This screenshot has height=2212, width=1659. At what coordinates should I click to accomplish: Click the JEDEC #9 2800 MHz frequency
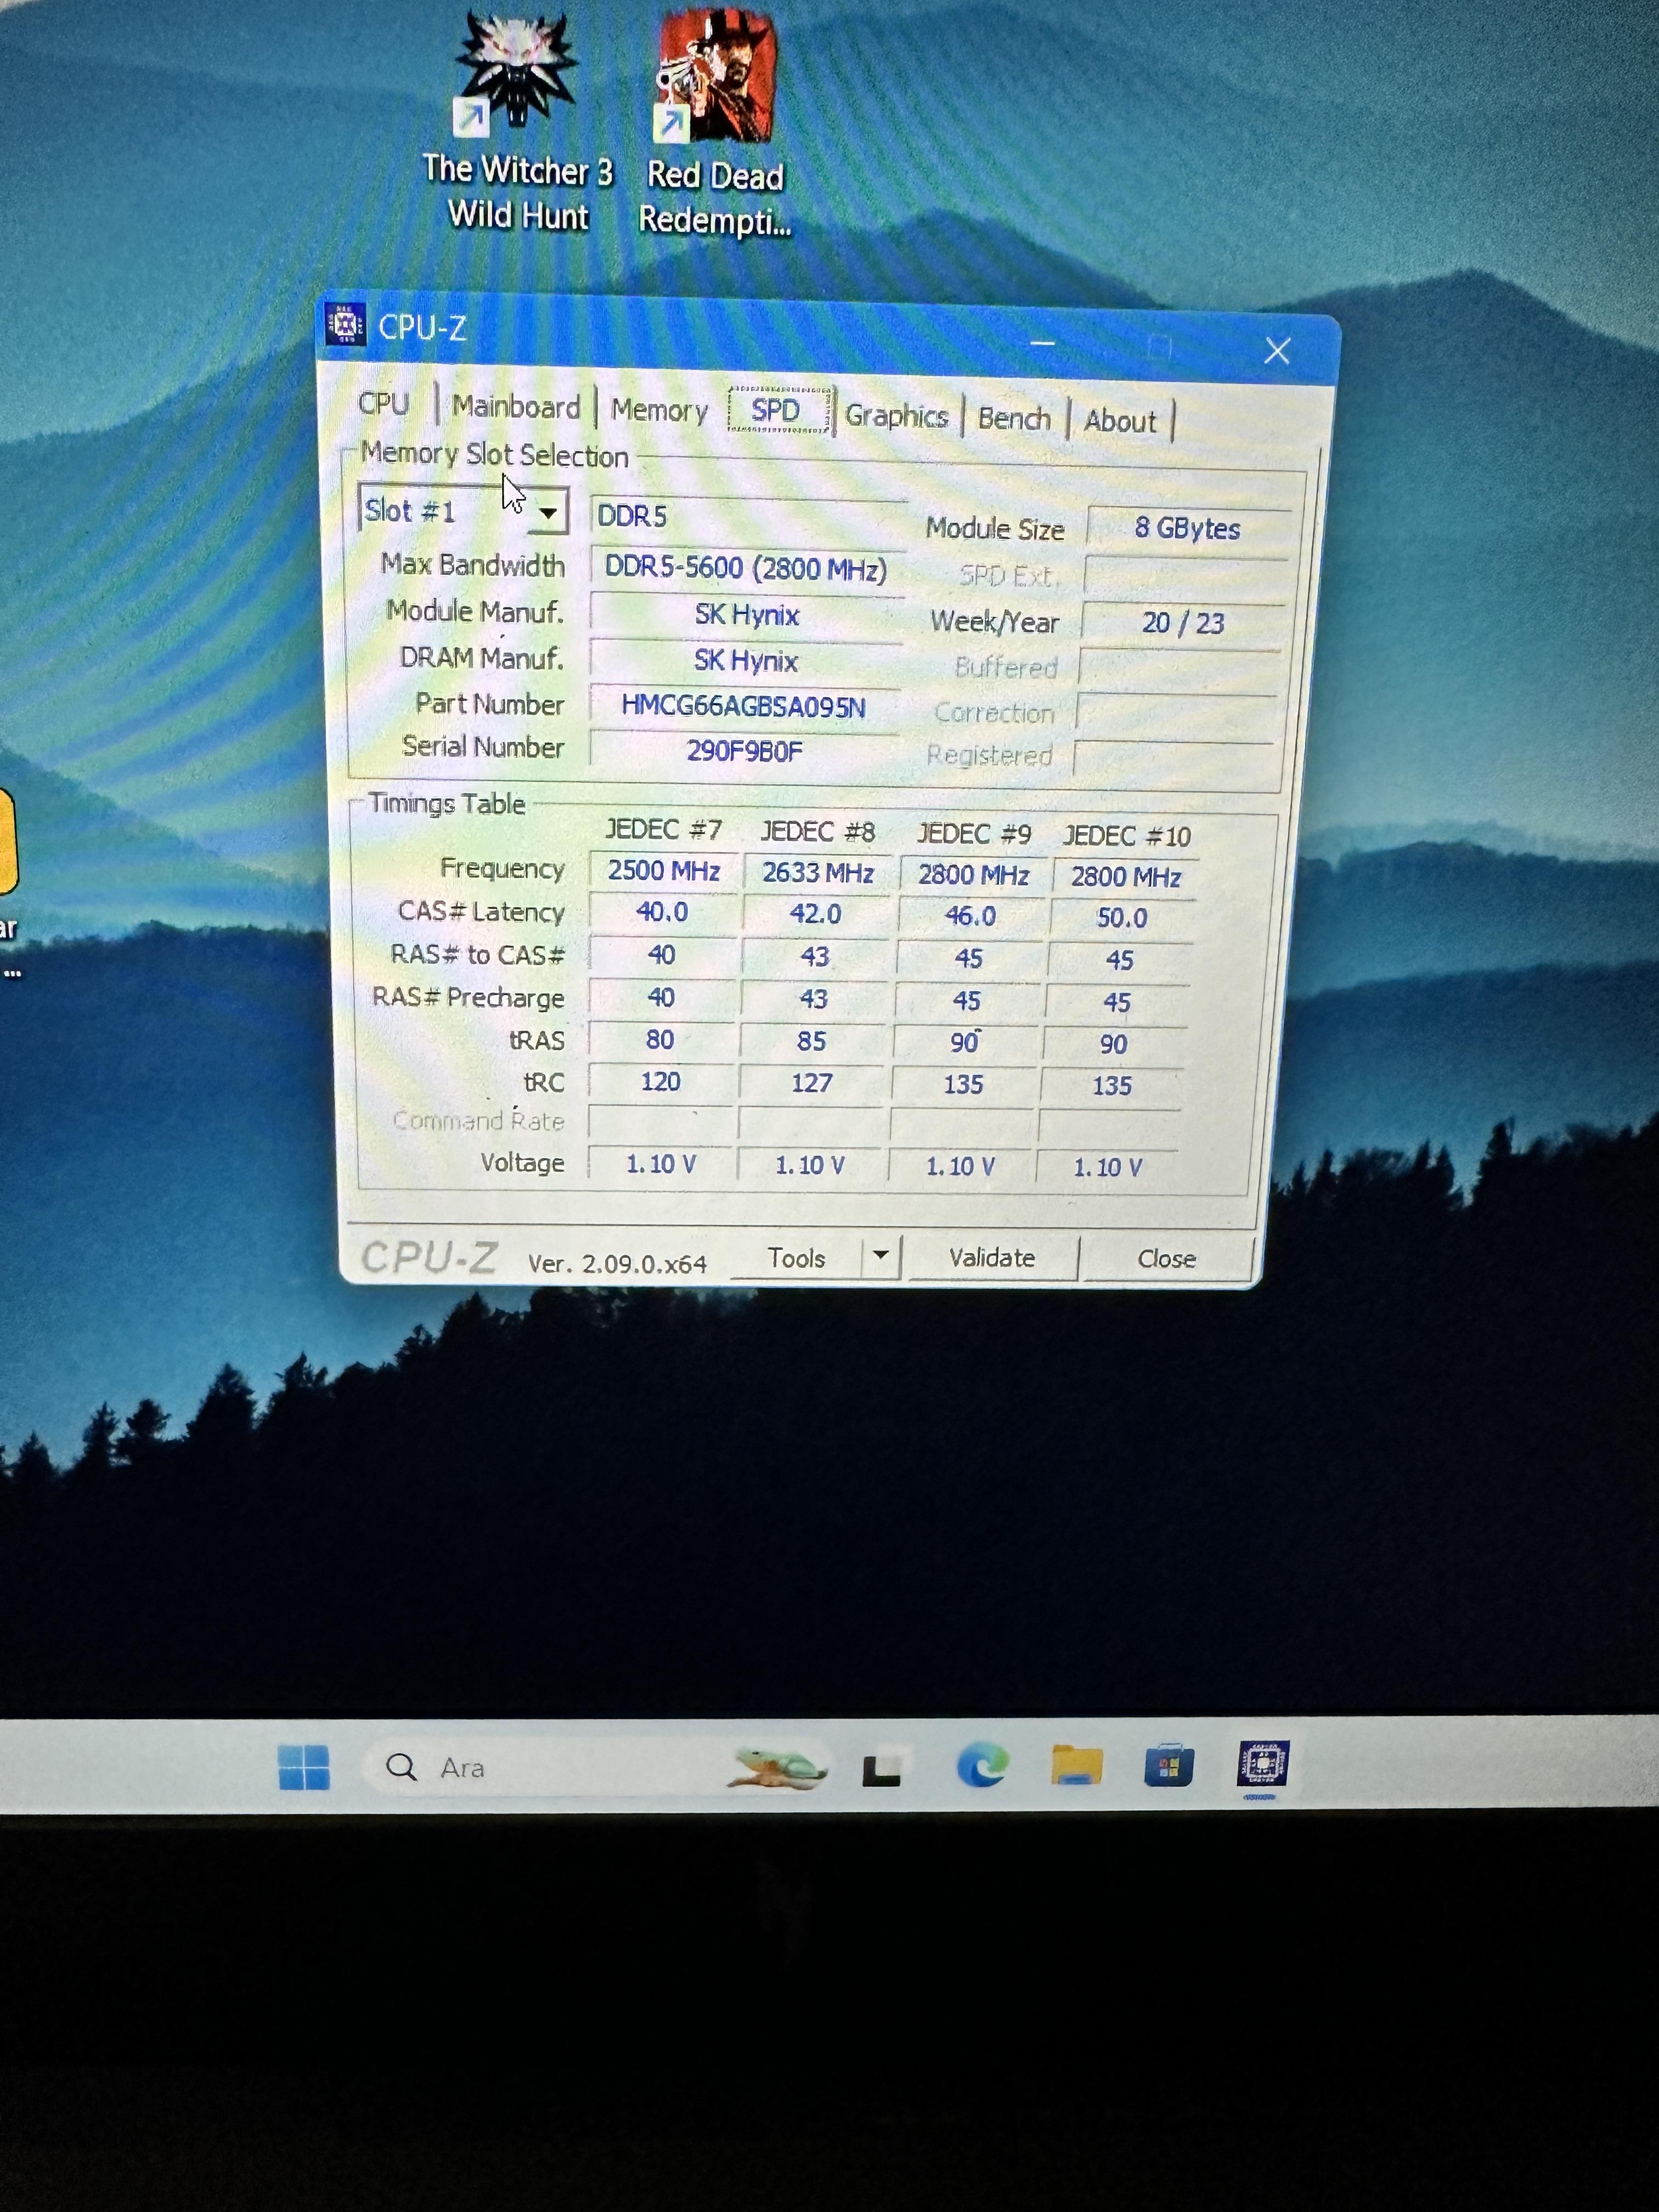click(973, 876)
